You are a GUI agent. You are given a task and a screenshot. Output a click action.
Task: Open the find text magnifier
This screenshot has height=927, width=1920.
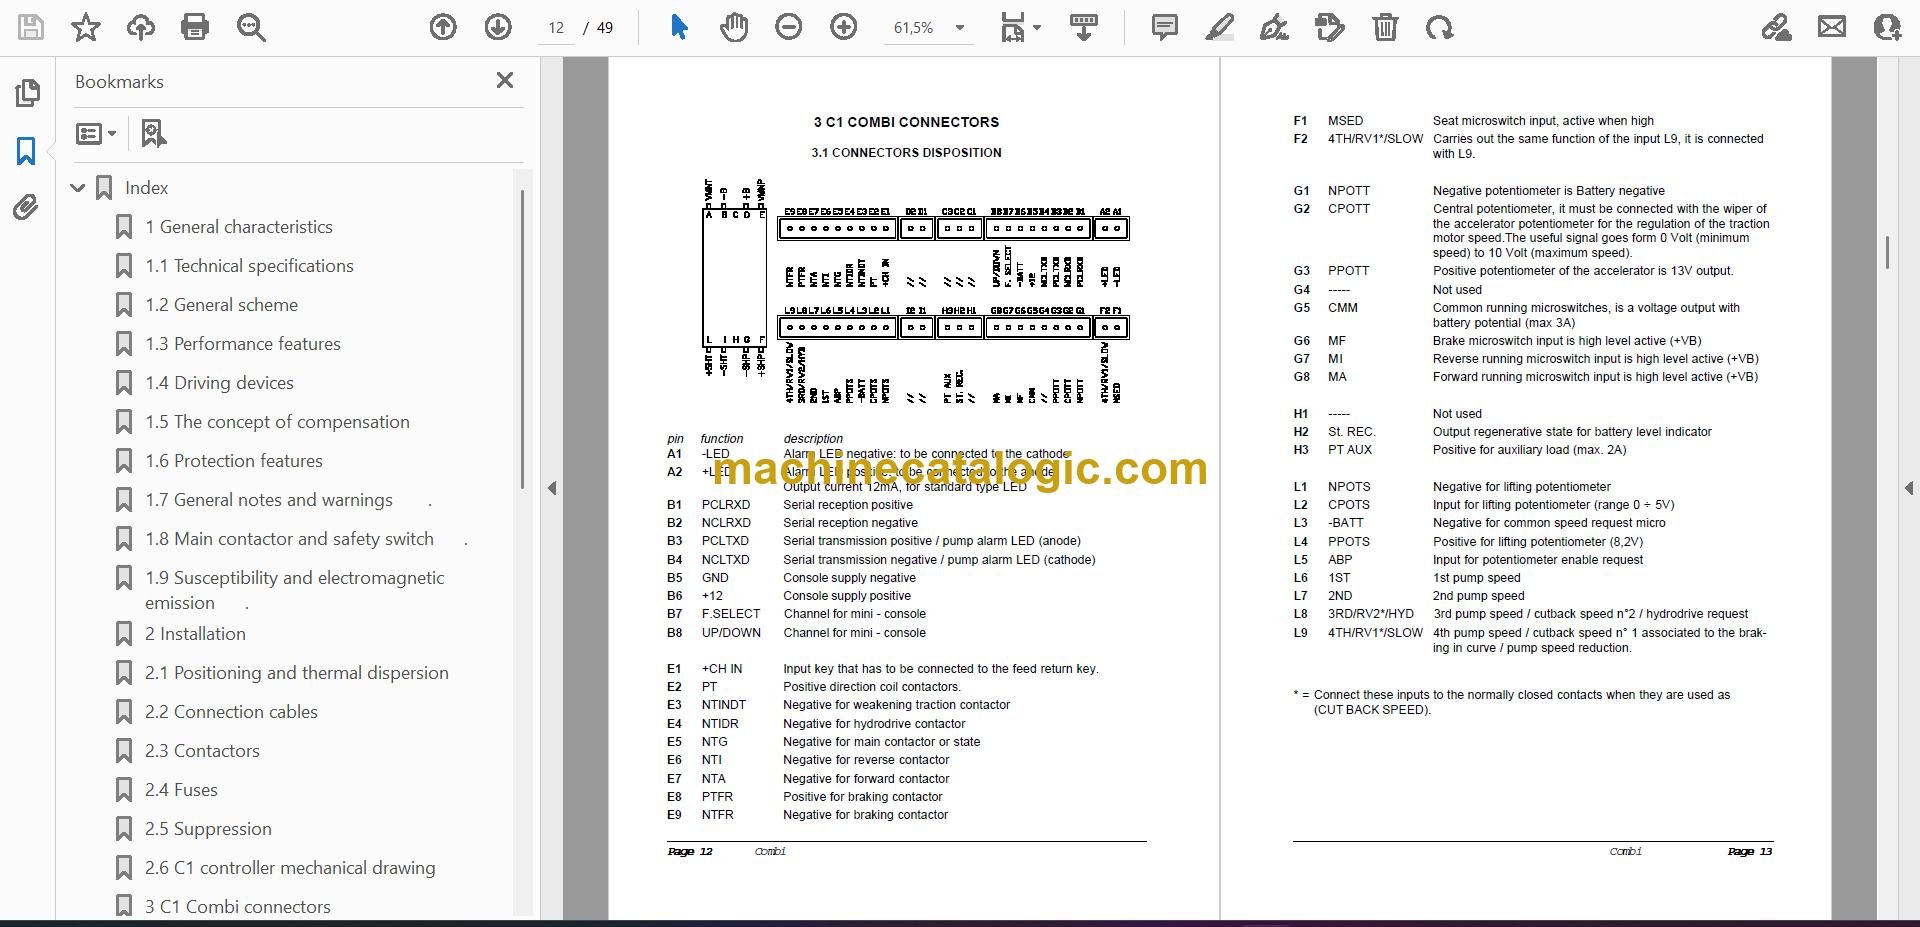(251, 27)
